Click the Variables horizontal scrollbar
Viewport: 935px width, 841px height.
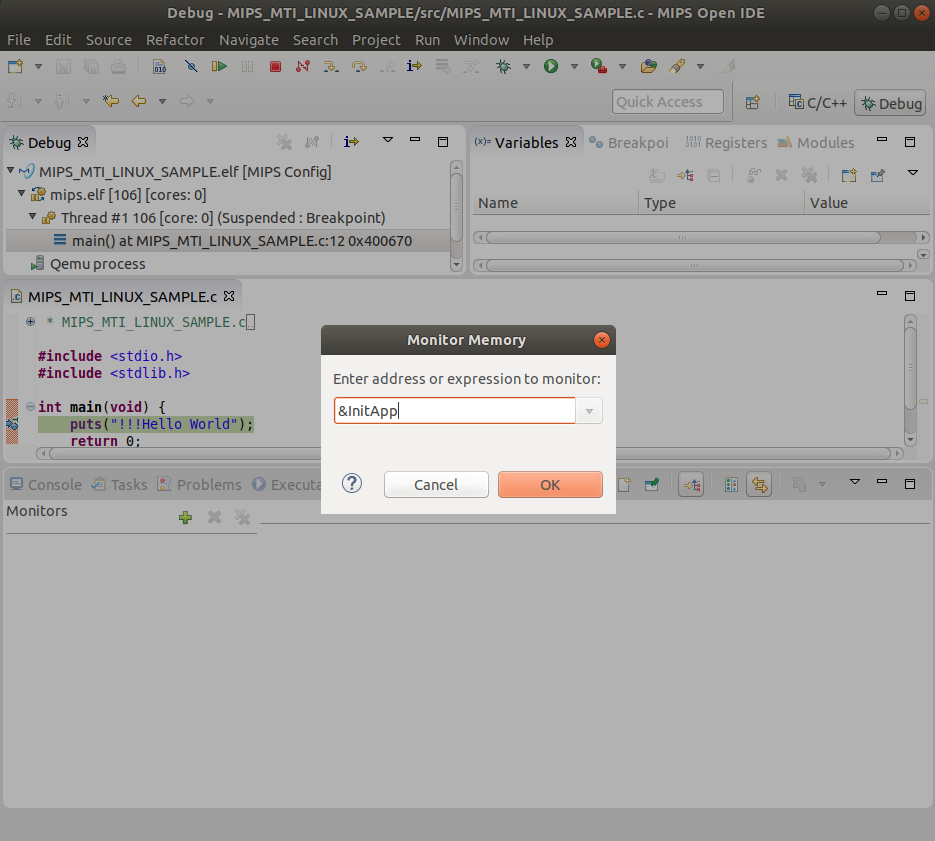[x=683, y=237]
